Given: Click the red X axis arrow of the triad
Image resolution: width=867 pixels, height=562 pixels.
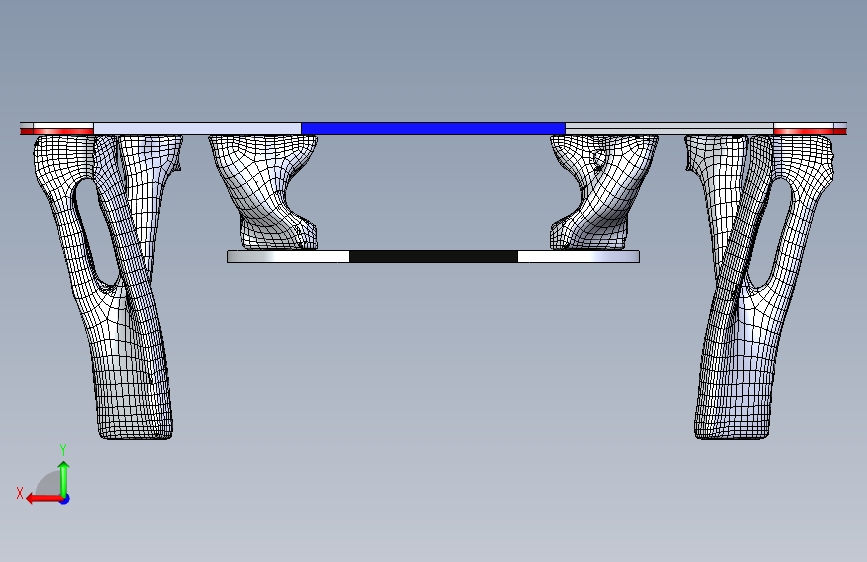Looking at the screenshot, I should click(43, 499).
